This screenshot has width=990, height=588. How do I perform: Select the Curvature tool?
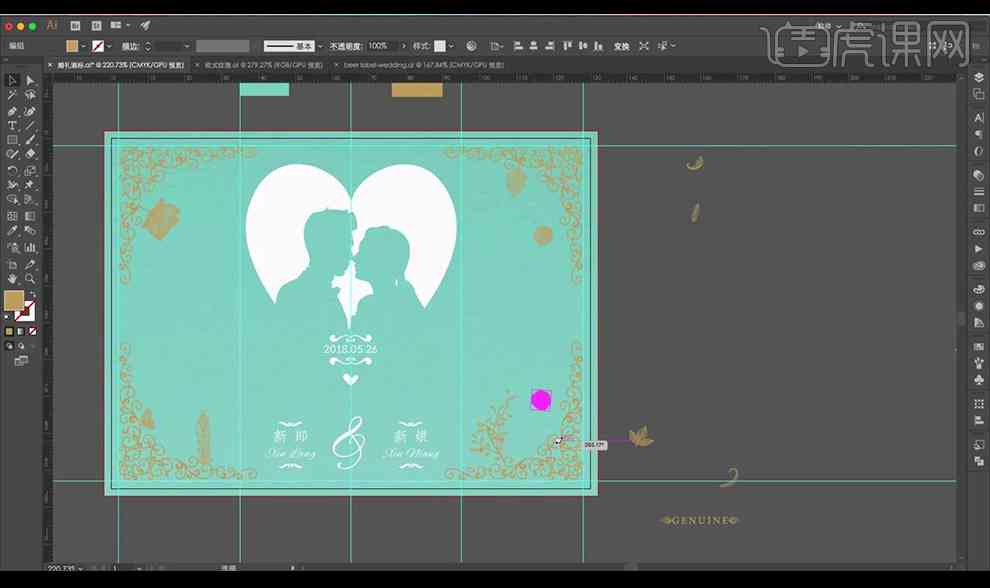click(x=30, y=111)
